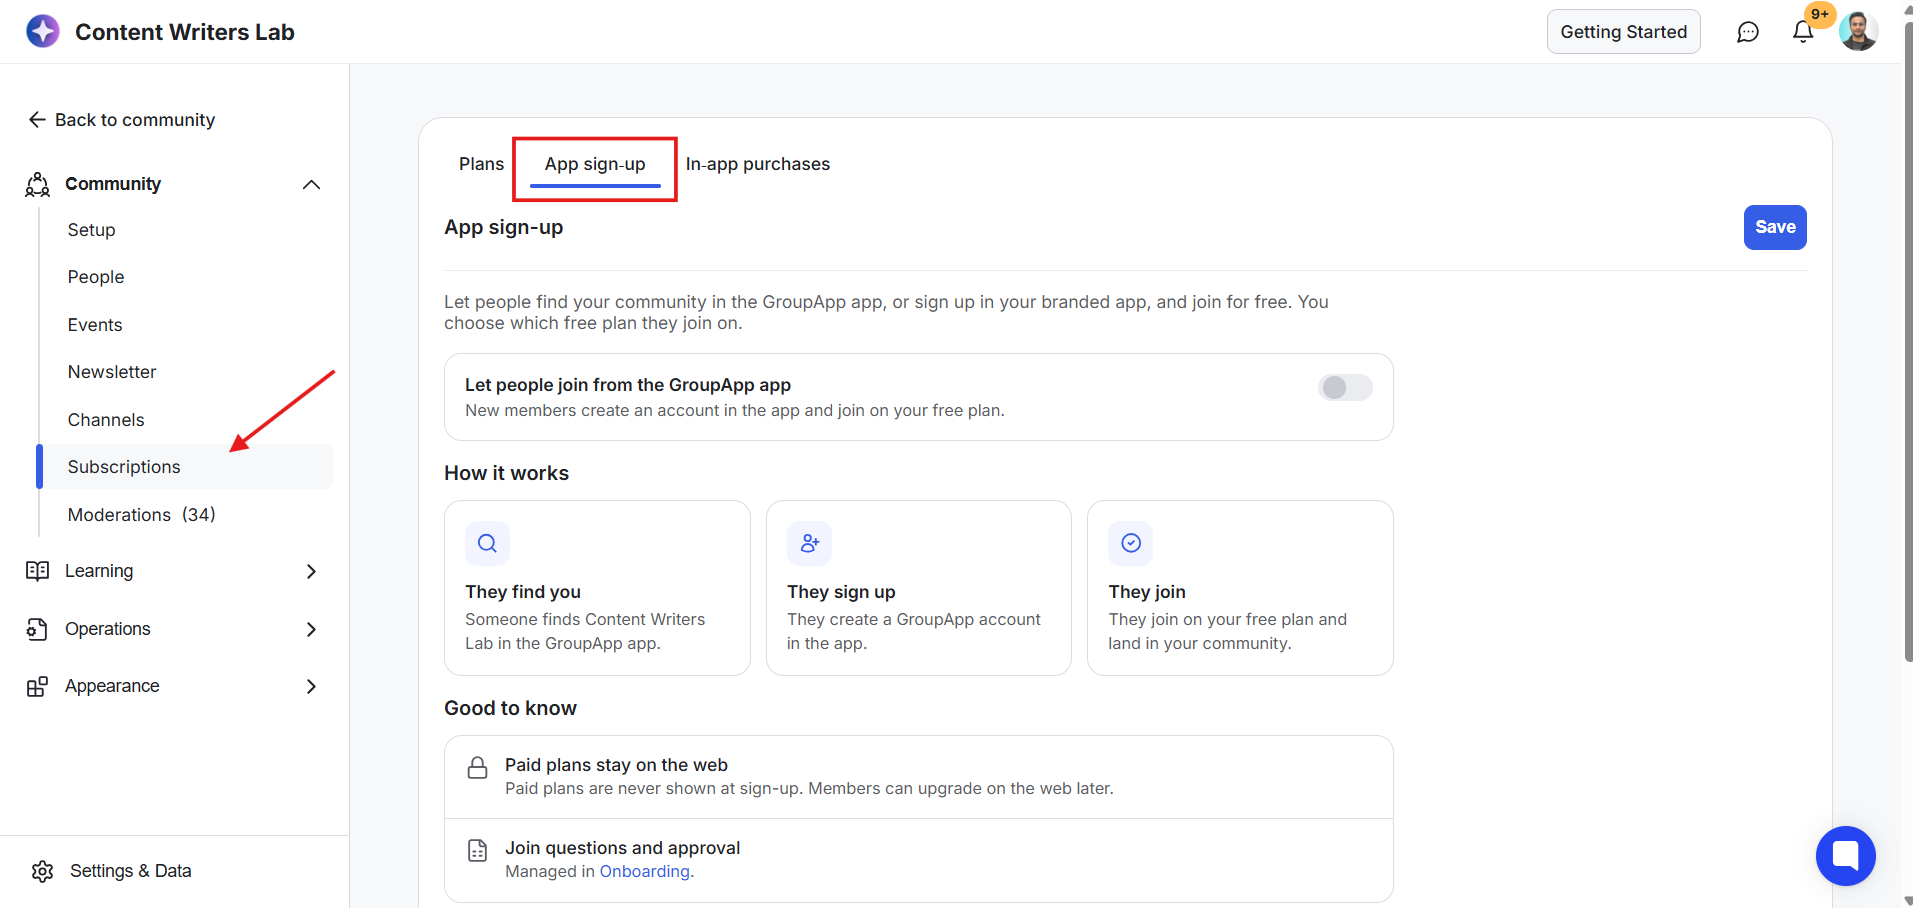This screenshot has width=1913, height=908.
Task: Switch to the Plans tab
Action: [x=481, y=164]
